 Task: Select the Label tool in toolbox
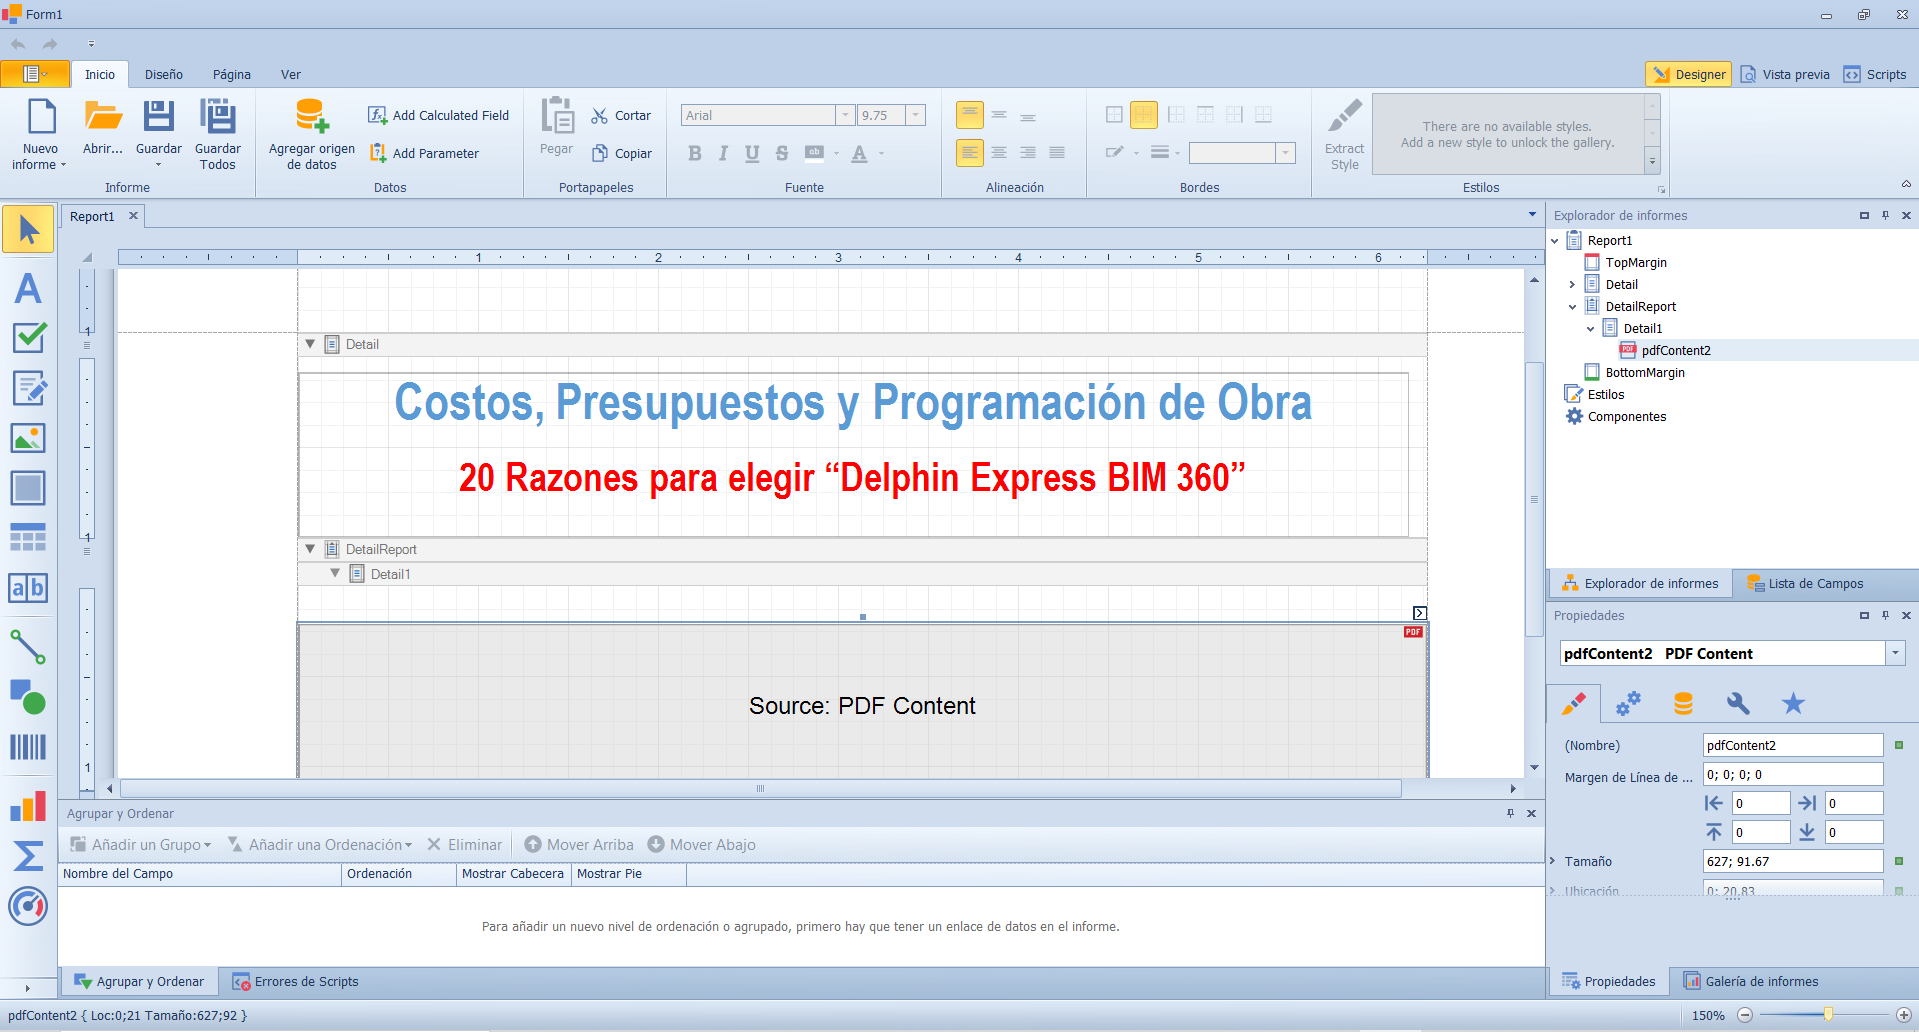pos(28,289)
